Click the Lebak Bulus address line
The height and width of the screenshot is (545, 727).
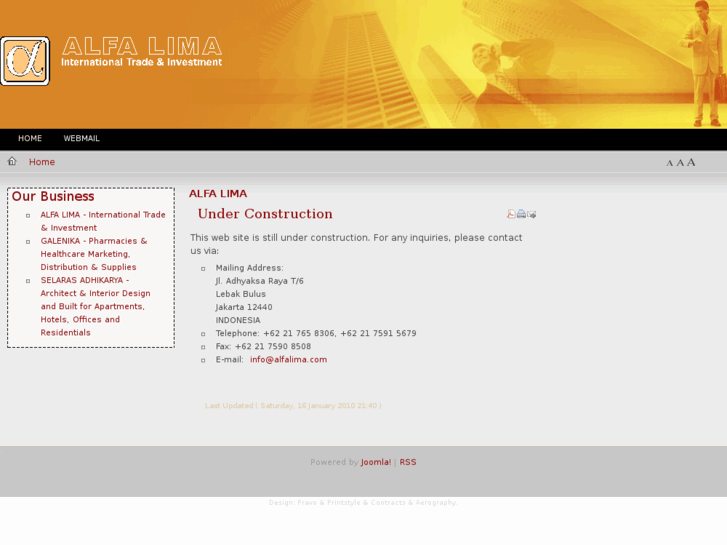241,294
